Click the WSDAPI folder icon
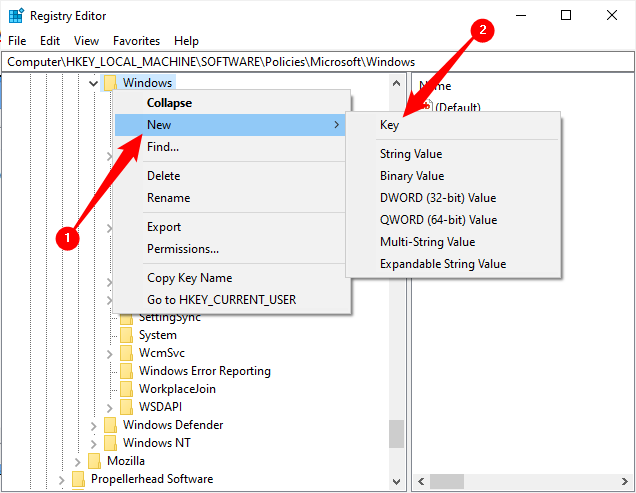This screenshot has height=493, width=636. (x=127, y=407)
